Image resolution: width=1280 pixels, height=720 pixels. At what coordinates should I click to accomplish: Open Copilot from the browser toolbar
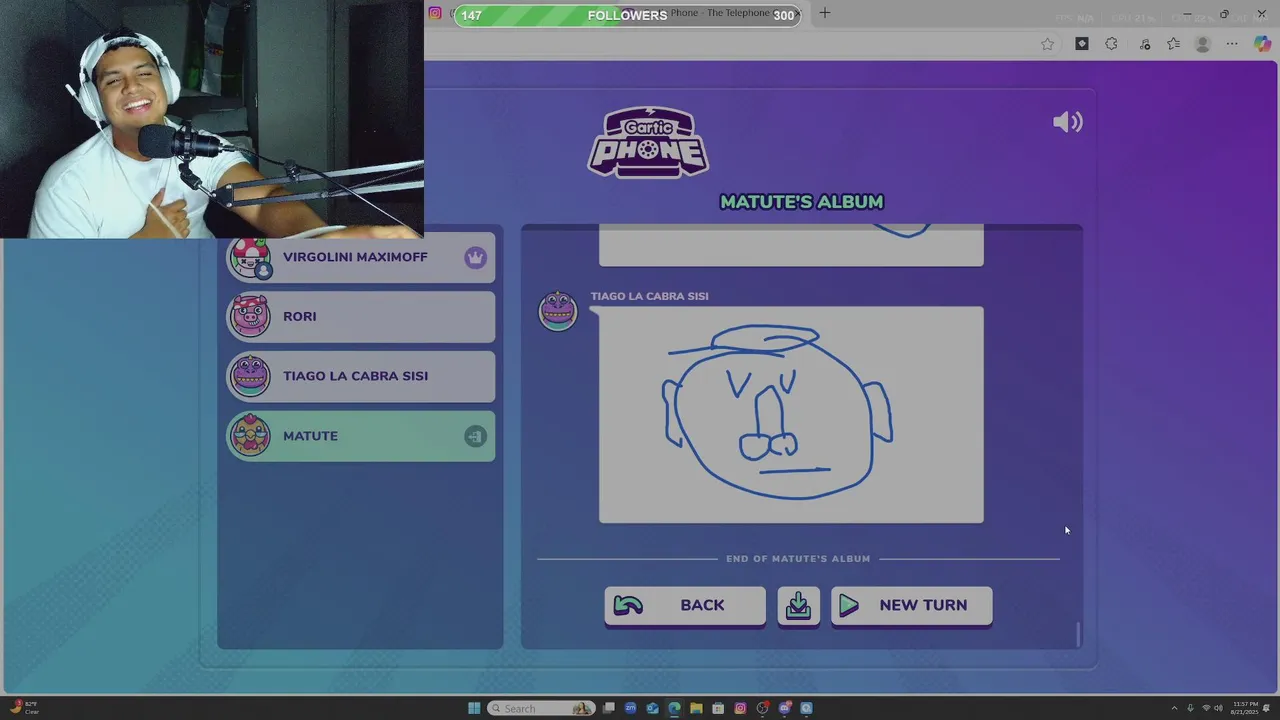pyautogui.click(x=1262, y=44)
